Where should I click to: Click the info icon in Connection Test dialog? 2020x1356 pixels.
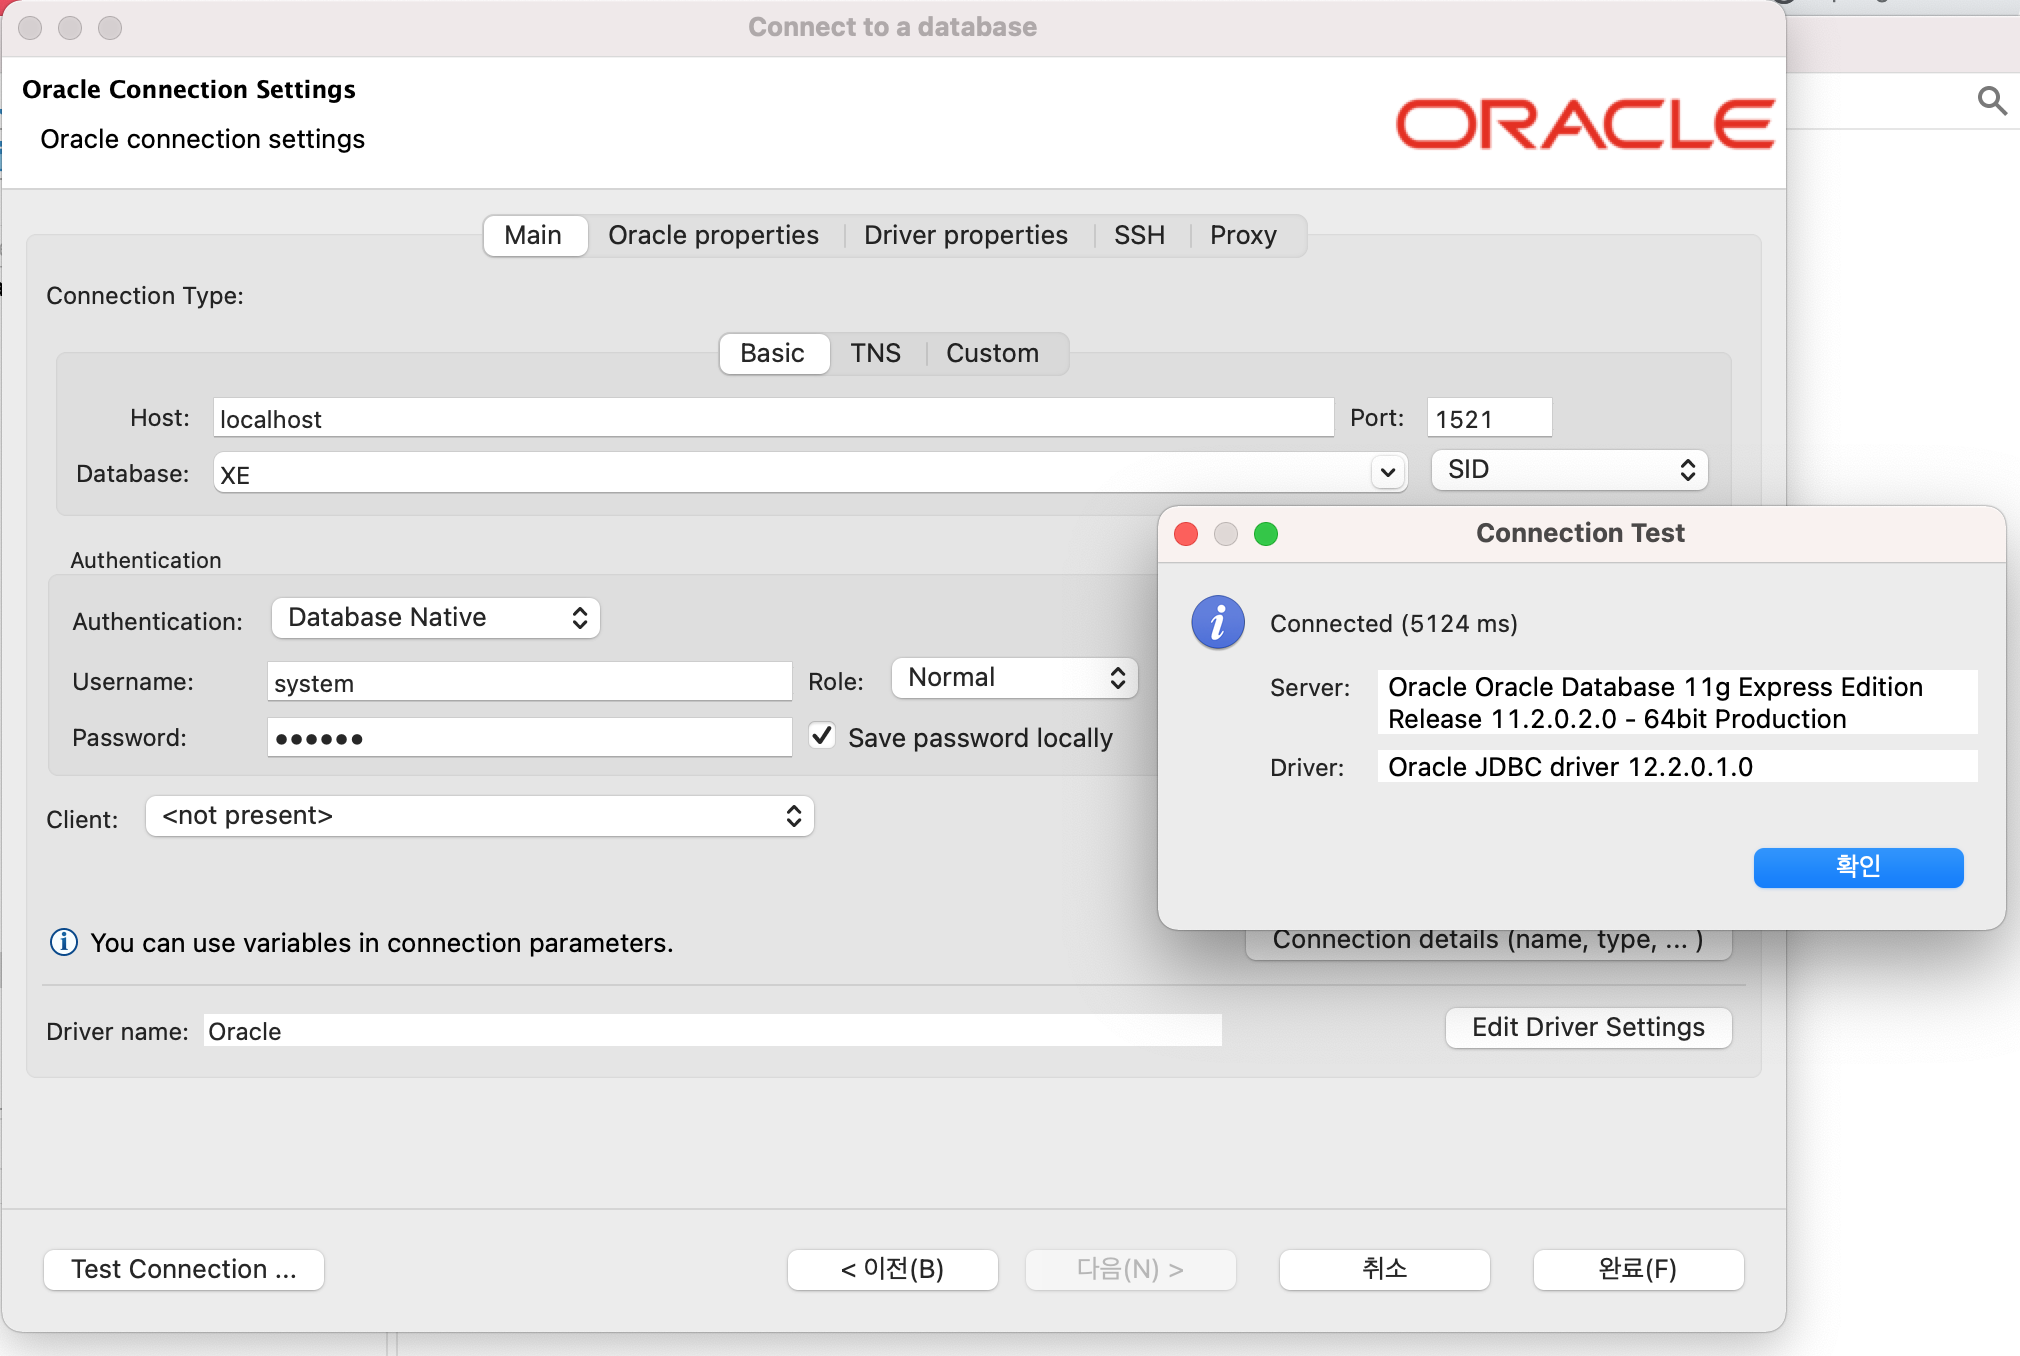(x=1217, y=623)
